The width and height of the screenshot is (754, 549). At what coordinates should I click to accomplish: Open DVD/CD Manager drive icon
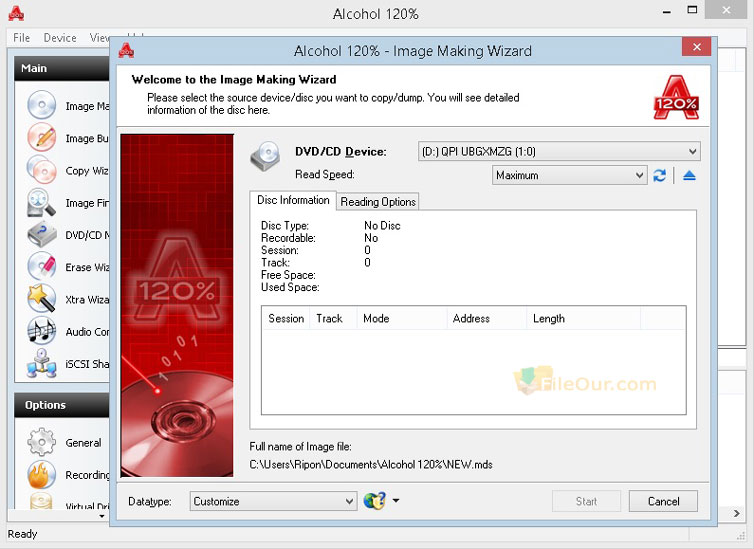point(41,235)
